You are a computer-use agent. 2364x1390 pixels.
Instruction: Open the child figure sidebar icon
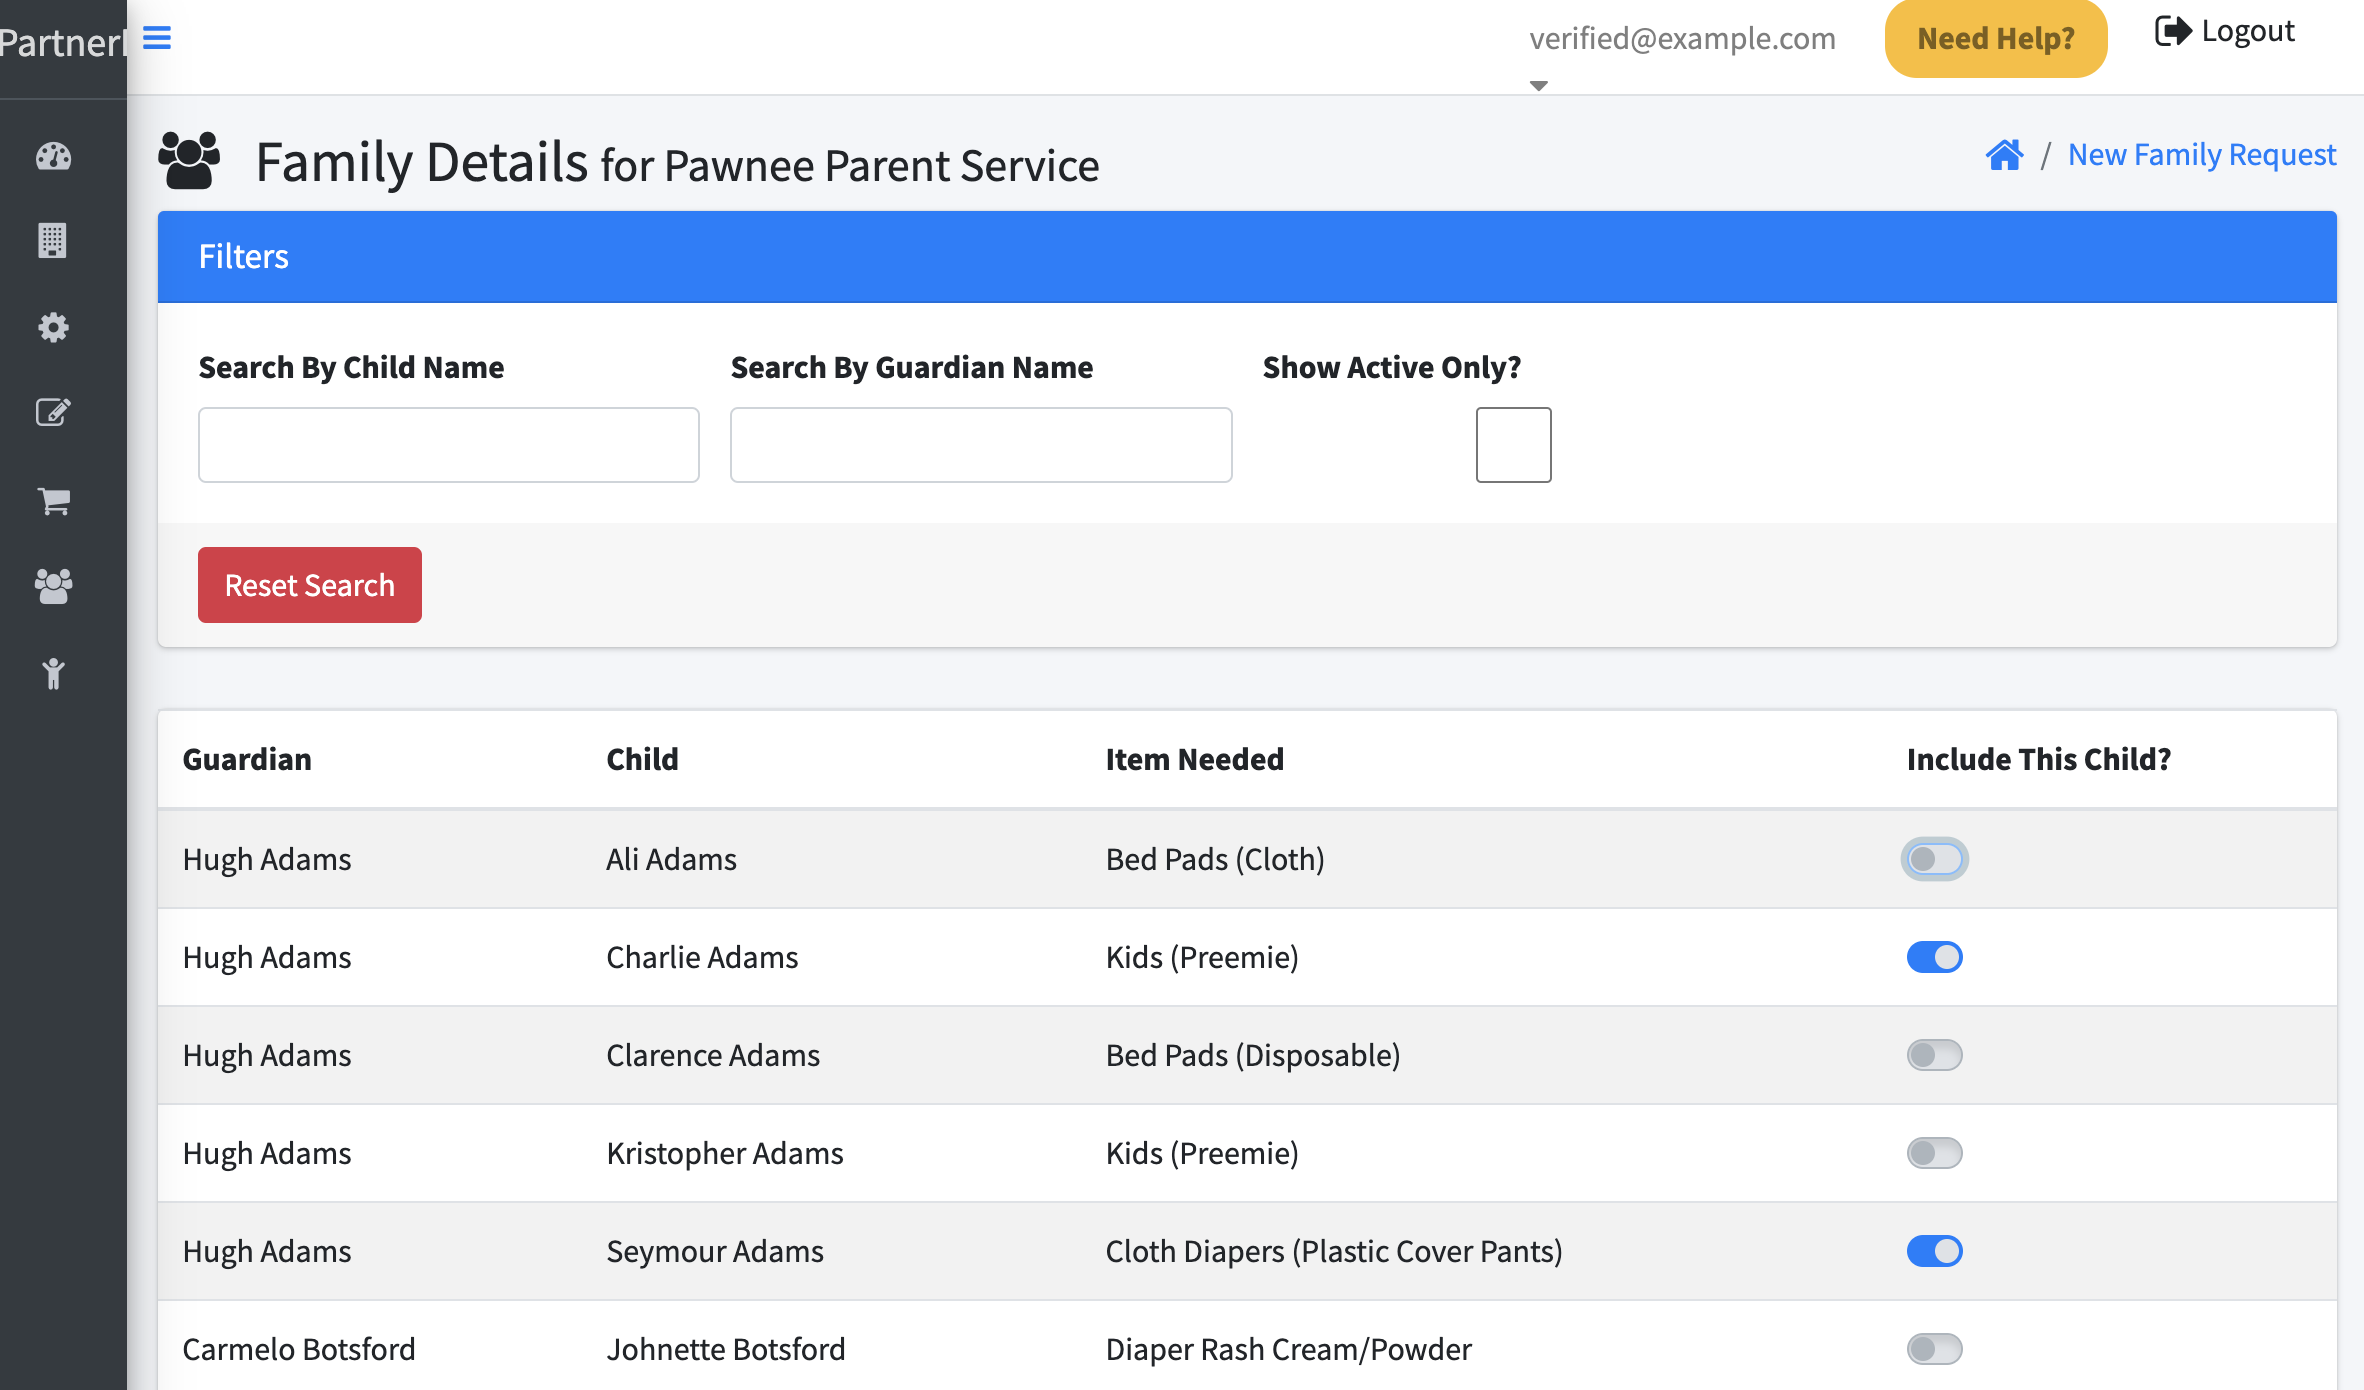point(53,673)
